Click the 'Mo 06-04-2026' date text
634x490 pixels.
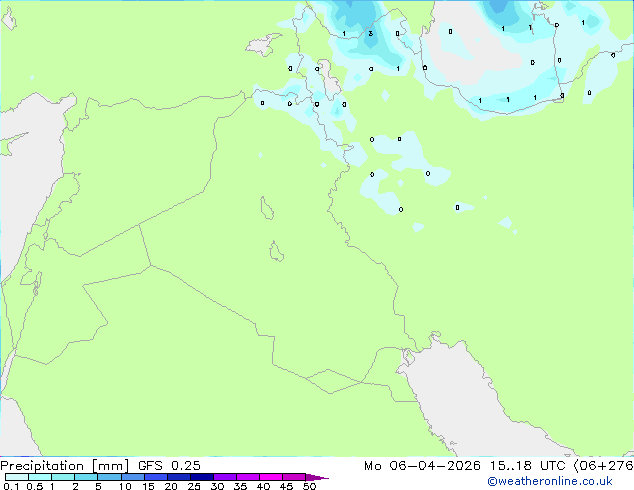(x=422, y=466)
